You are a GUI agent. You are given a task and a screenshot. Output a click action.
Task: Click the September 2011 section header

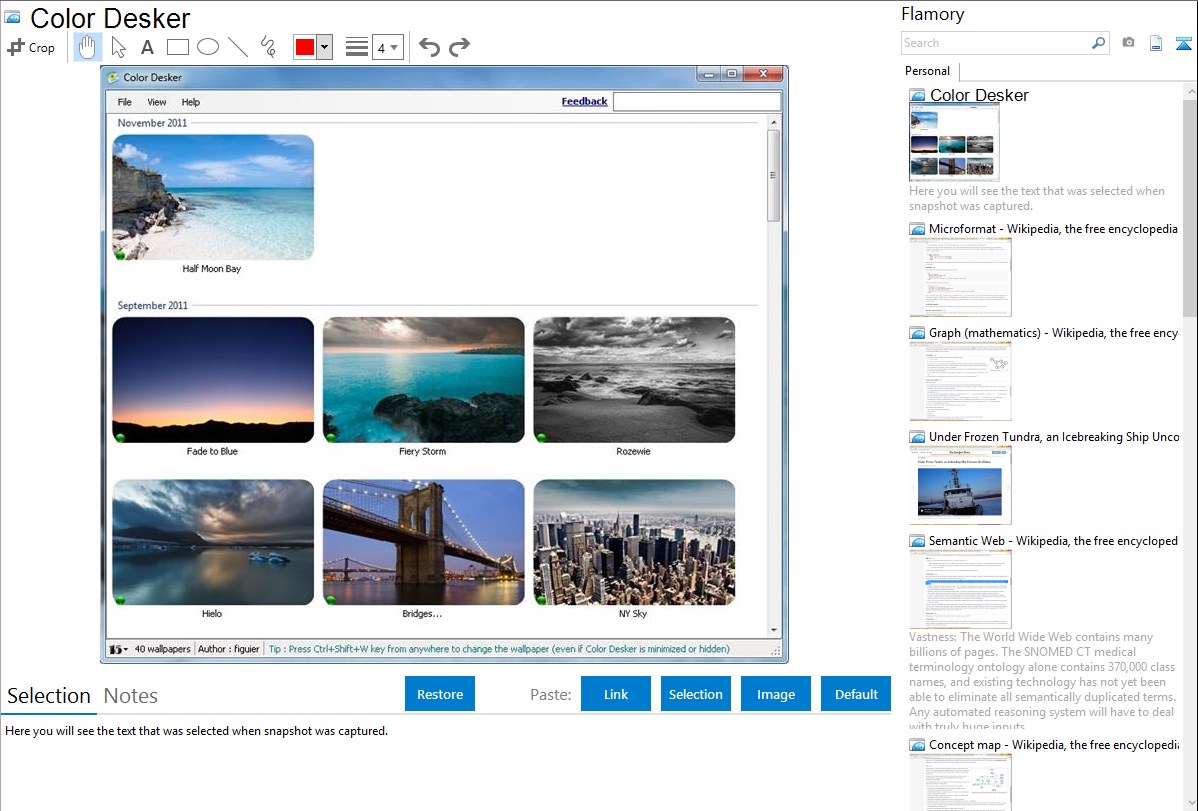point(152,305)
